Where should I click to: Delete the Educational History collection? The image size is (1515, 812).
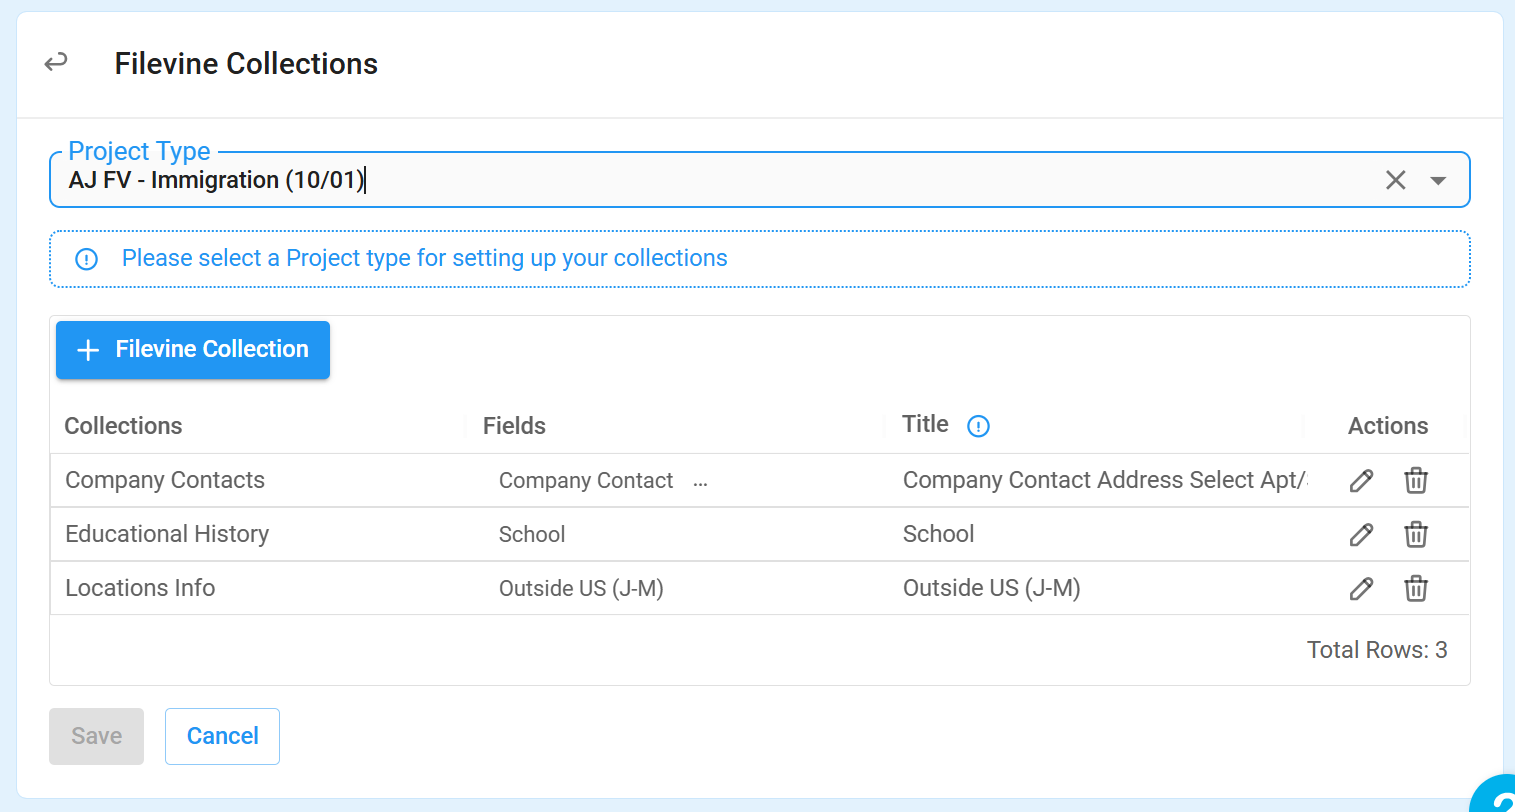[1416, 535]
